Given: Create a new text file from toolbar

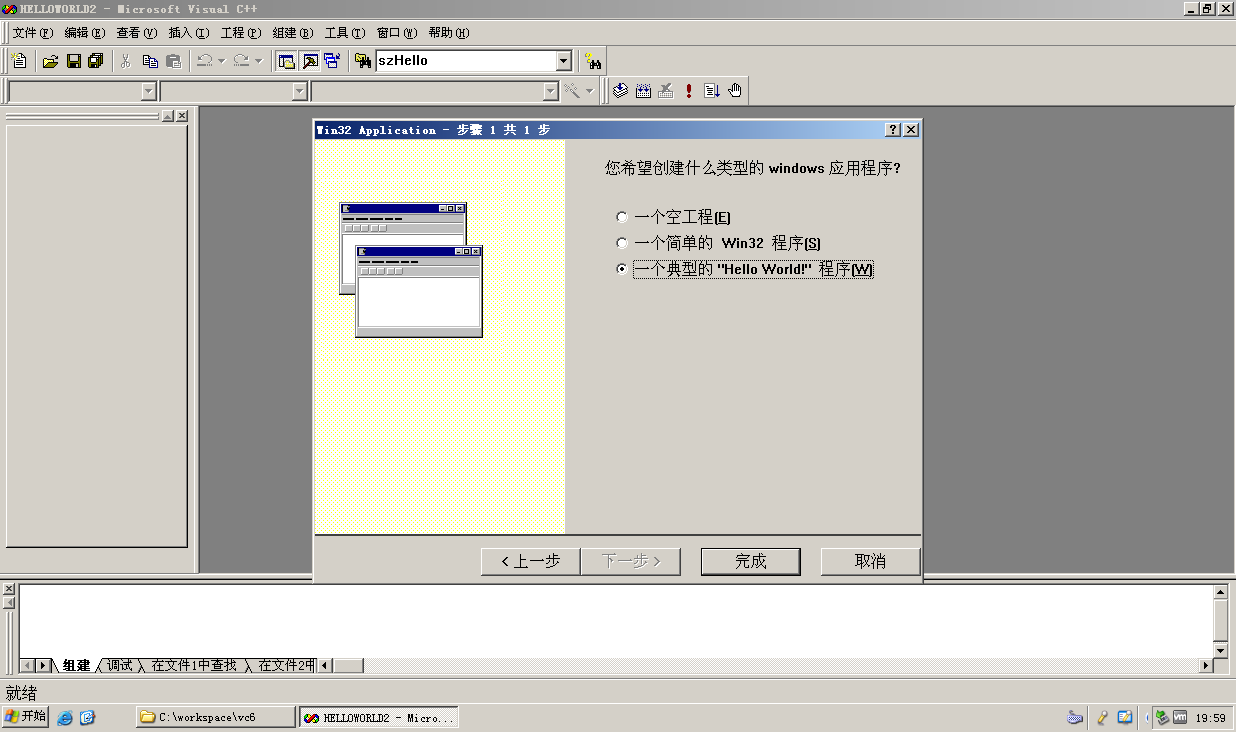Looking at the screenshot, I should [18, 61].
